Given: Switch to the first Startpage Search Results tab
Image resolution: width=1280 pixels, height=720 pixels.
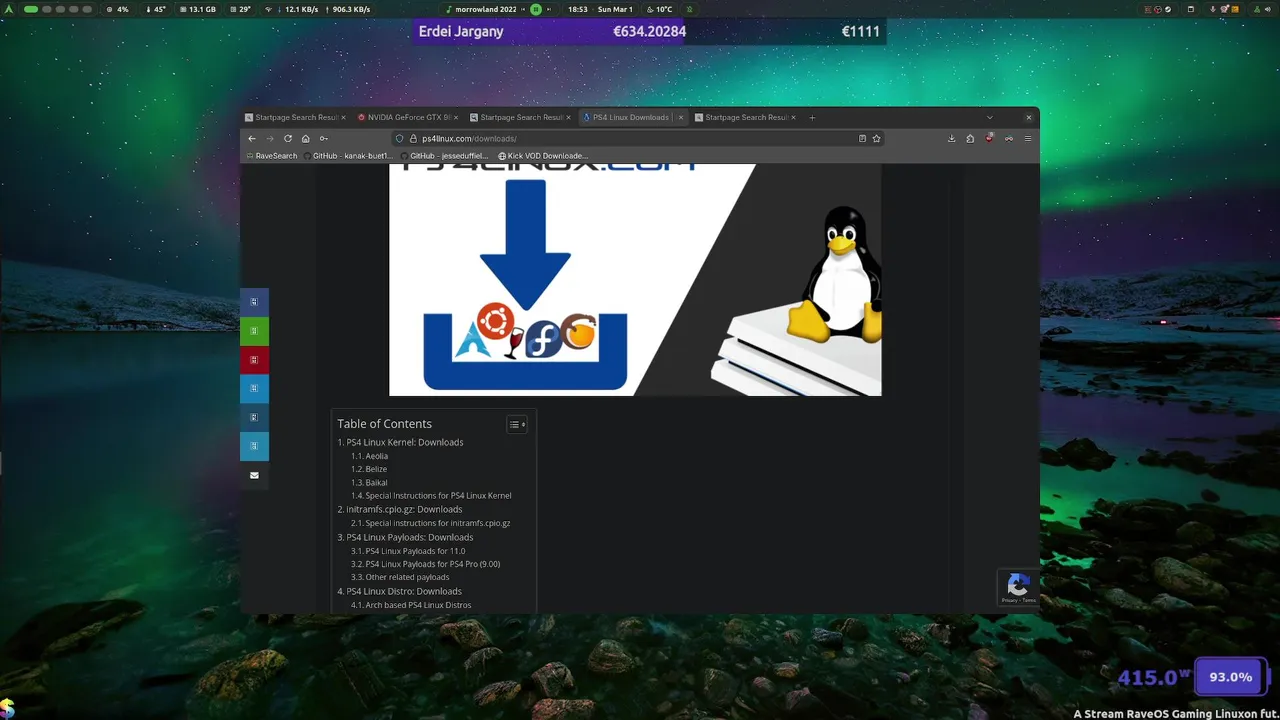Looking at the screenshot, I should pyautogui.click(x=296, y=117).
